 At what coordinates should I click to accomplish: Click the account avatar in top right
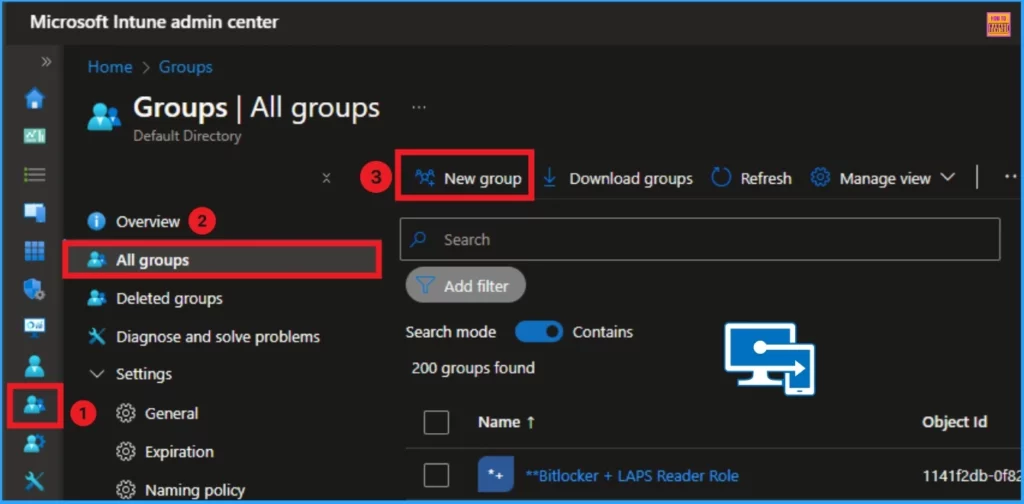click(999, 25)
